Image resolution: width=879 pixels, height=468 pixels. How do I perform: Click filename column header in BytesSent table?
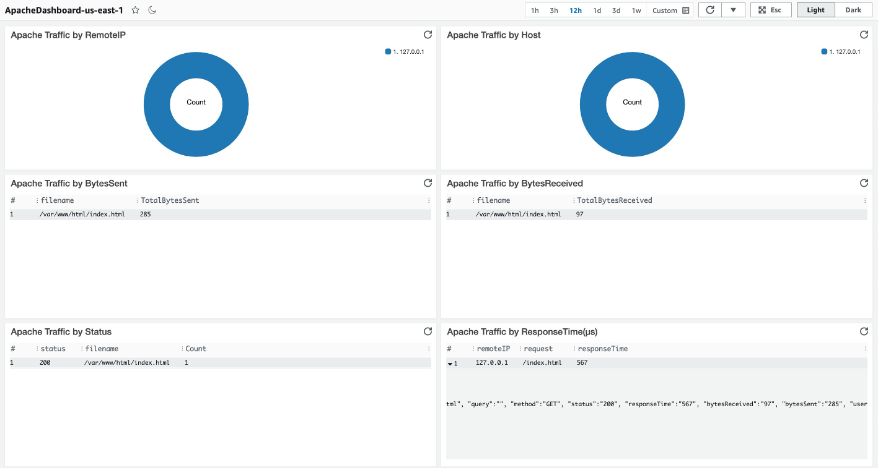click(57, 200)
